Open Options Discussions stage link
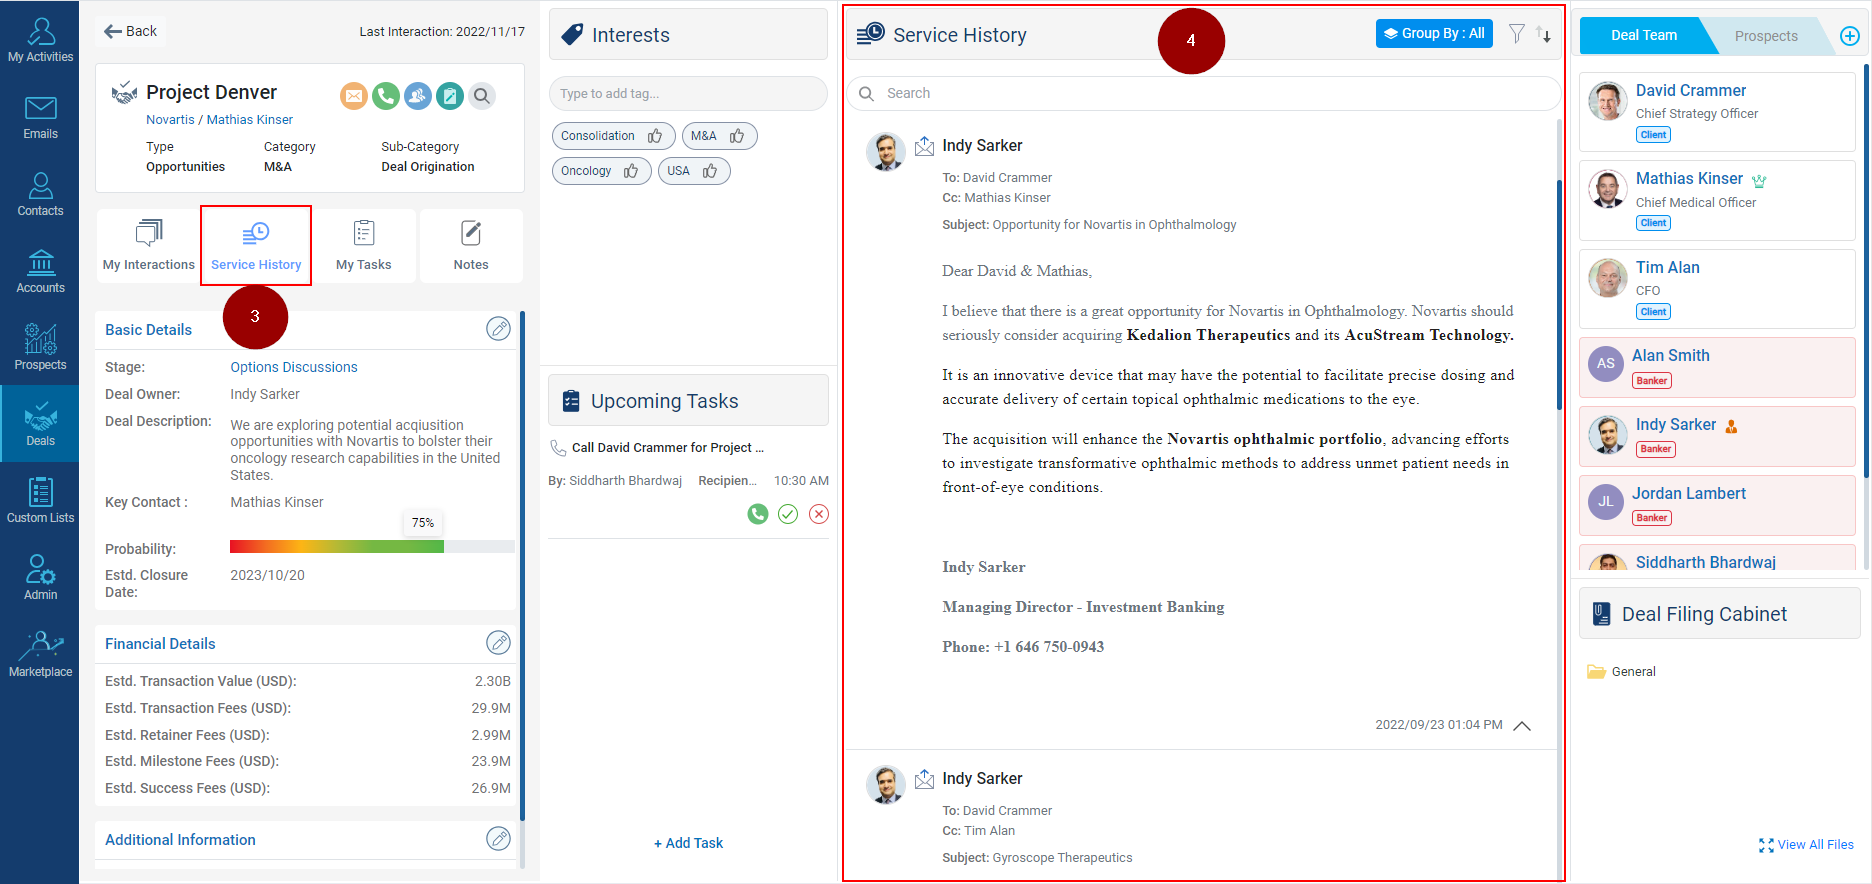Viewport: 1872px width, 884px height. pyautogui.click(x=294, y=367)
